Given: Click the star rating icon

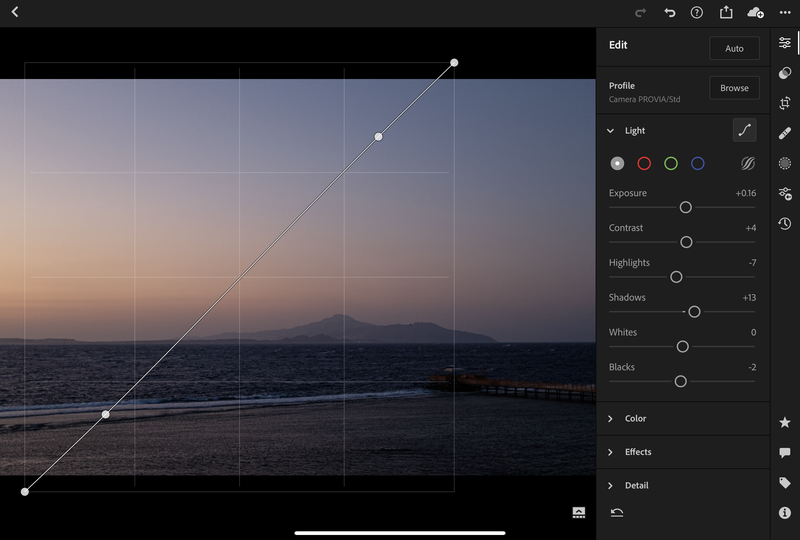Looking at the screenshot, I should coord(785,422).
